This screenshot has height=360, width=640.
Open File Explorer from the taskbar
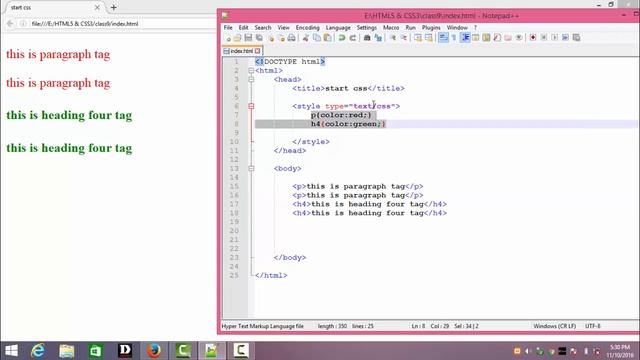67,351
